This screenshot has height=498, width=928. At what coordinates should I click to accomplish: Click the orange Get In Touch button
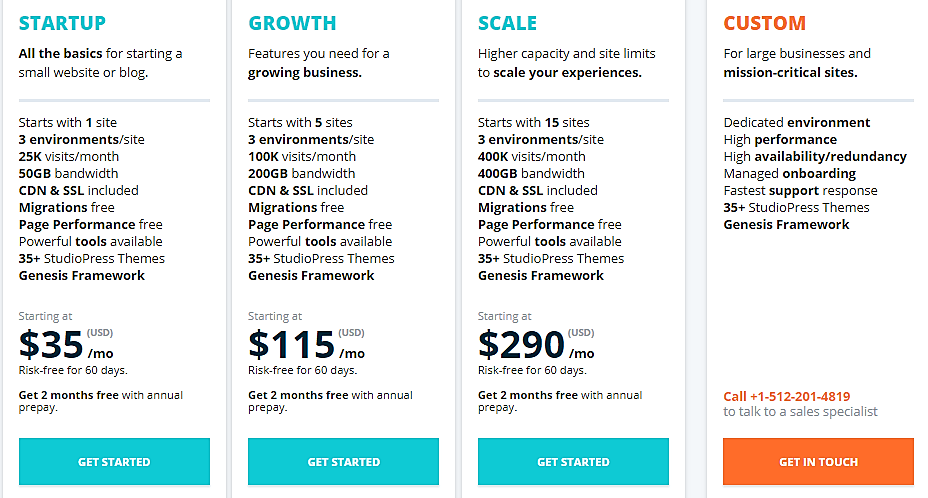[819, 461]
